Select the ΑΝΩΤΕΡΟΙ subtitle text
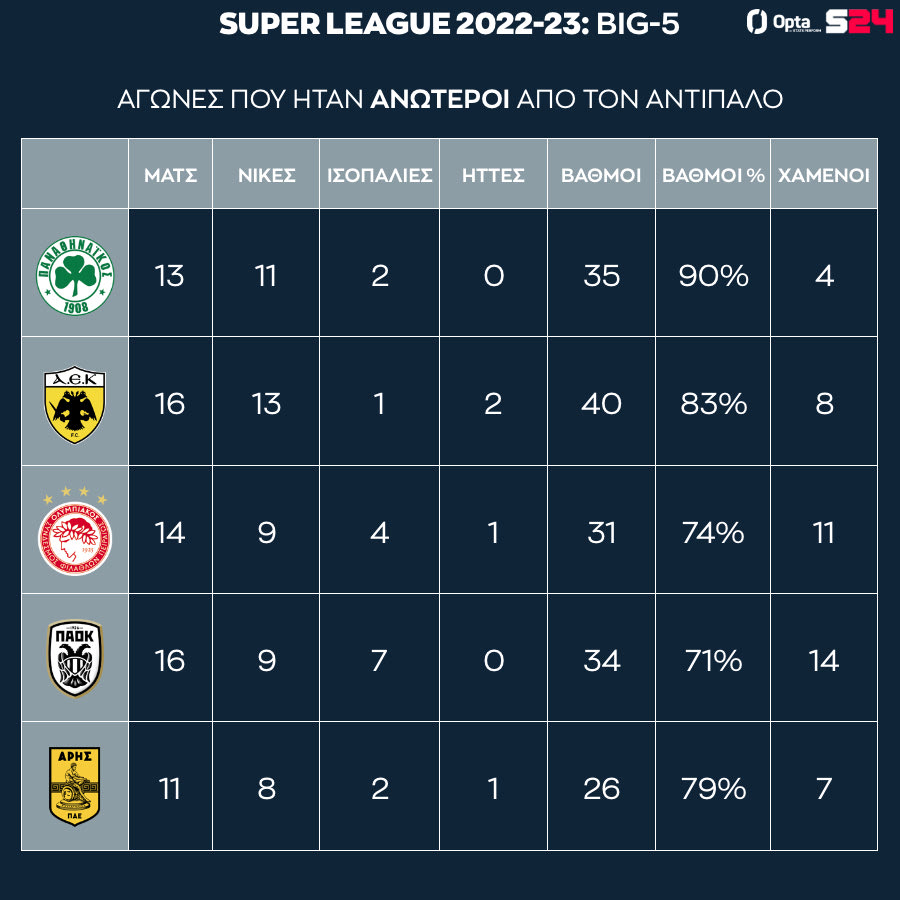The image size is (900, 900). [x=441, y=99]
